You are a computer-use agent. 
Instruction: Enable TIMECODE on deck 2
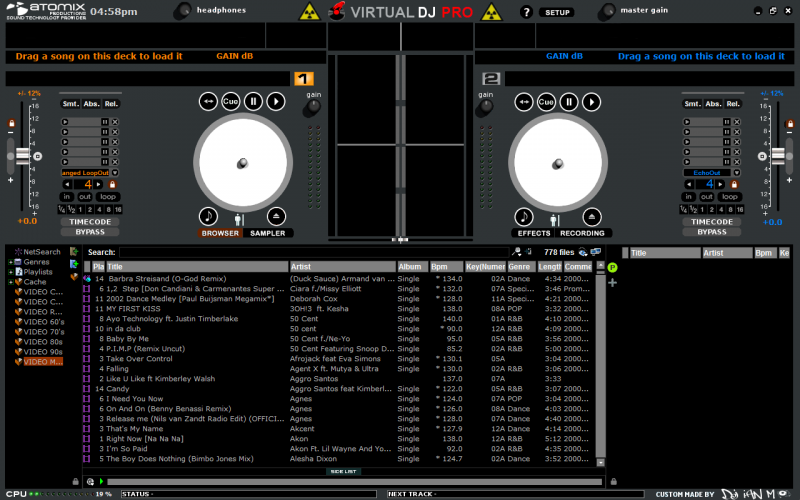[x=712, y=222]
